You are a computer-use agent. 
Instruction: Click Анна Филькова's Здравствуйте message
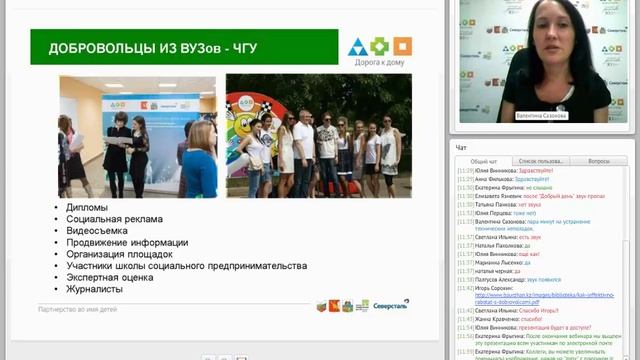[503, 179]
